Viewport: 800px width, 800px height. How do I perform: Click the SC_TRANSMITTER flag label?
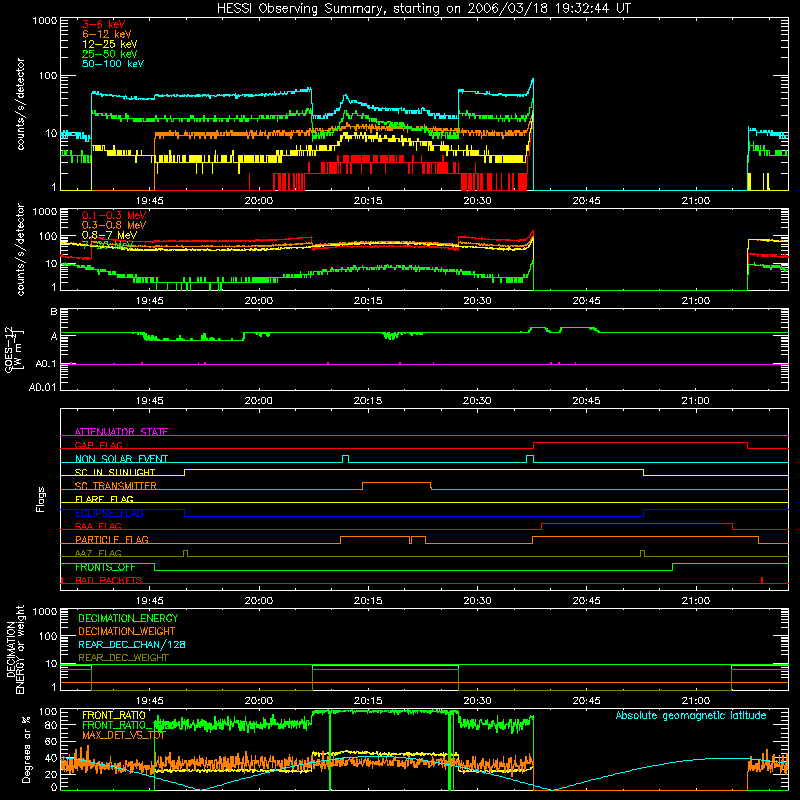(116, 485)
